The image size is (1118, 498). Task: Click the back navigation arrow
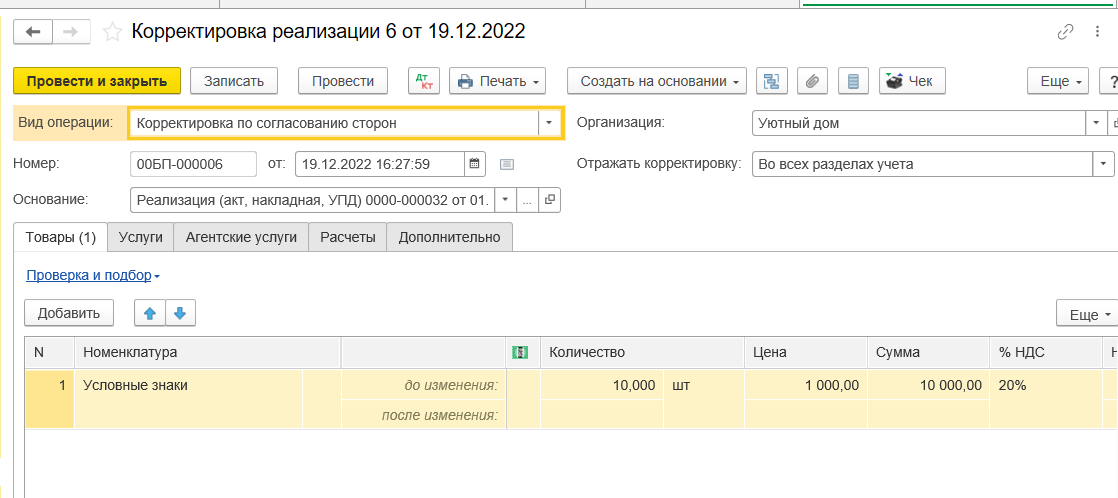click(34, 32)
